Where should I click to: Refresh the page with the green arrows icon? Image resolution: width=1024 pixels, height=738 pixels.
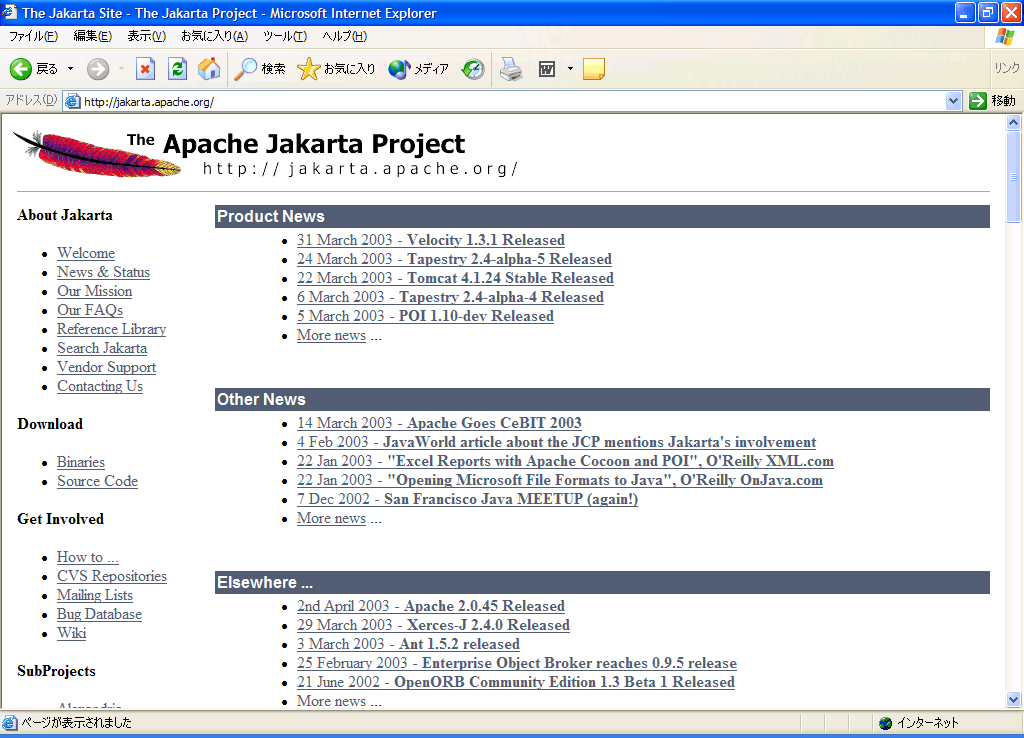(x=177, y=69)
